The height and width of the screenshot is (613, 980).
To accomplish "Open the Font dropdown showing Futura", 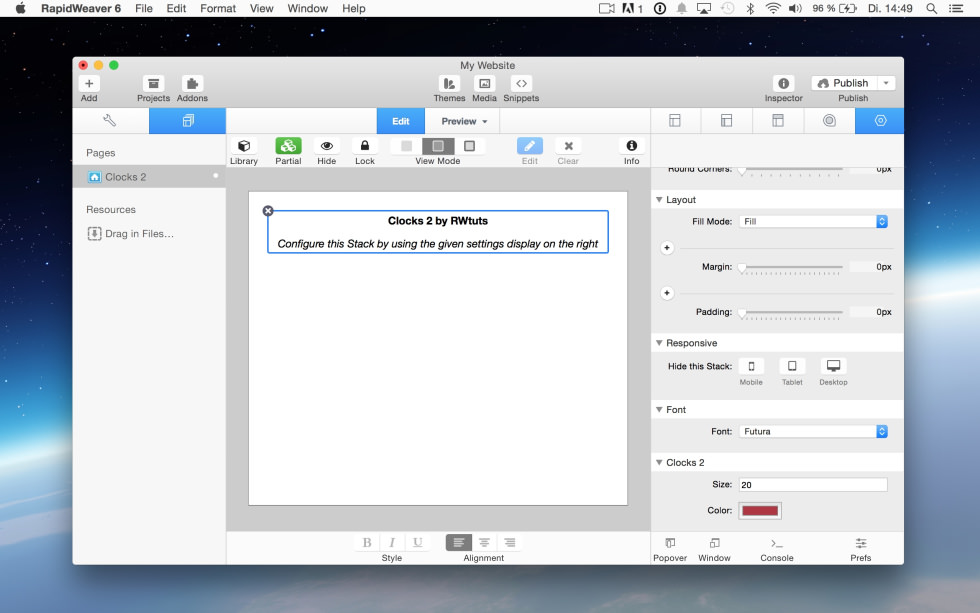I will [x=813, y=432].
